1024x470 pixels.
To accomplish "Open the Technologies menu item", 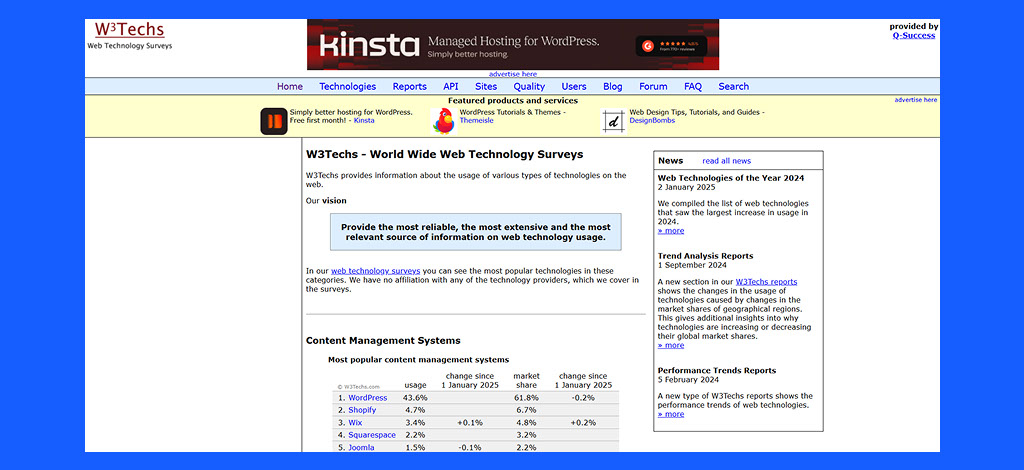I will pyautogui.click(x=347, y=86).
